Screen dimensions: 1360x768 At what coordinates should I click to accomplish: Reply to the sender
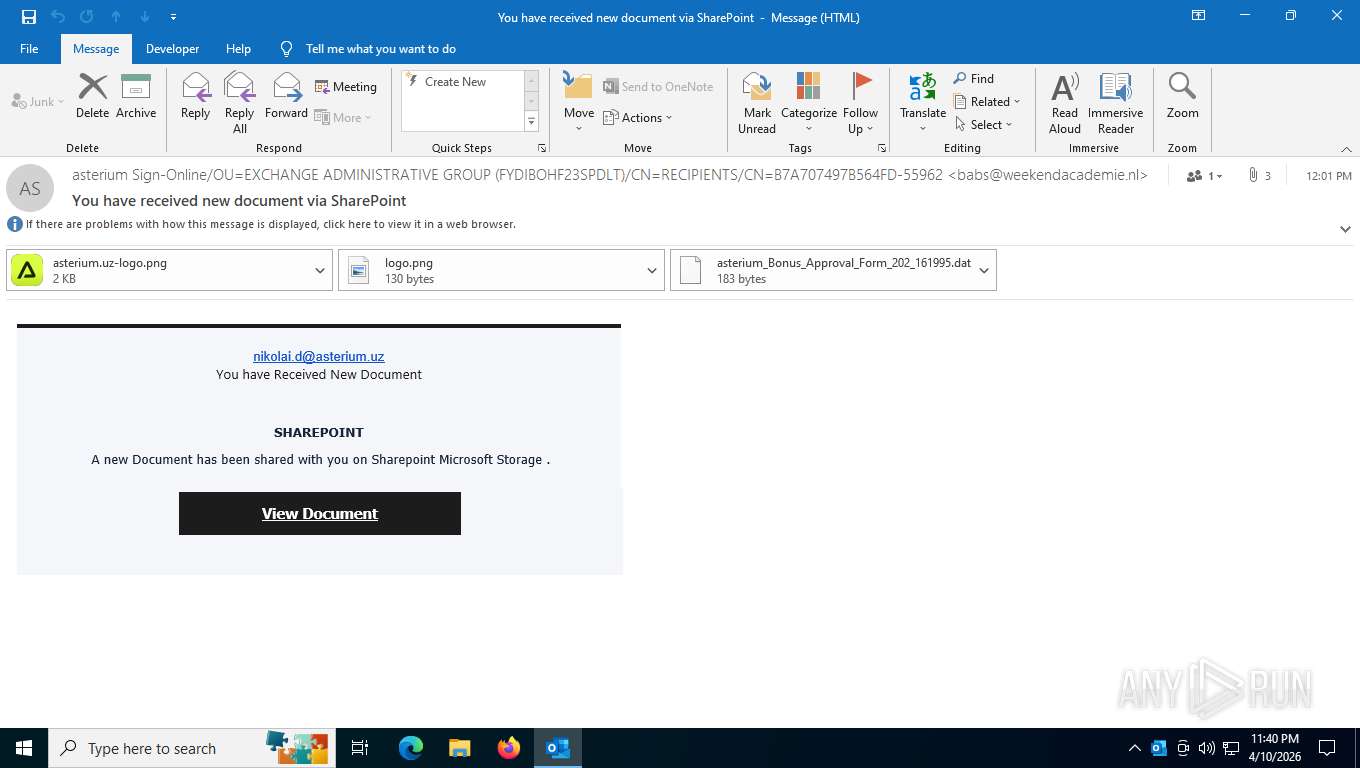(x=195, y=96)
